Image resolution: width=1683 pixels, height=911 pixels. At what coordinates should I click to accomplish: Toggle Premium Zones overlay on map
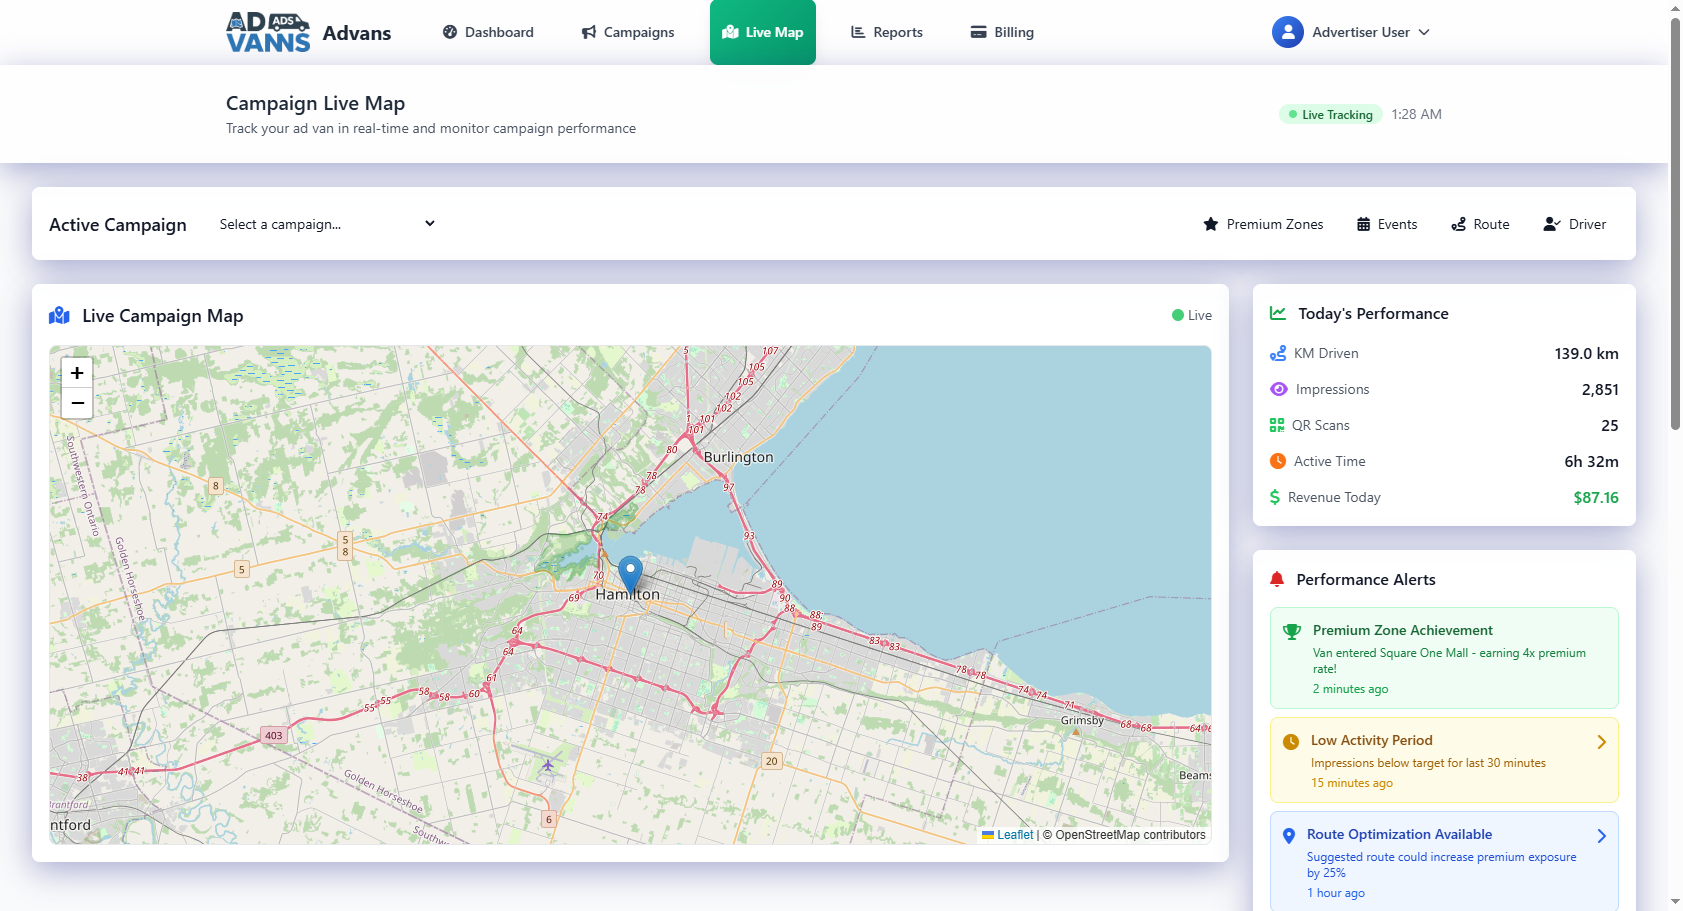[1263, 225]
